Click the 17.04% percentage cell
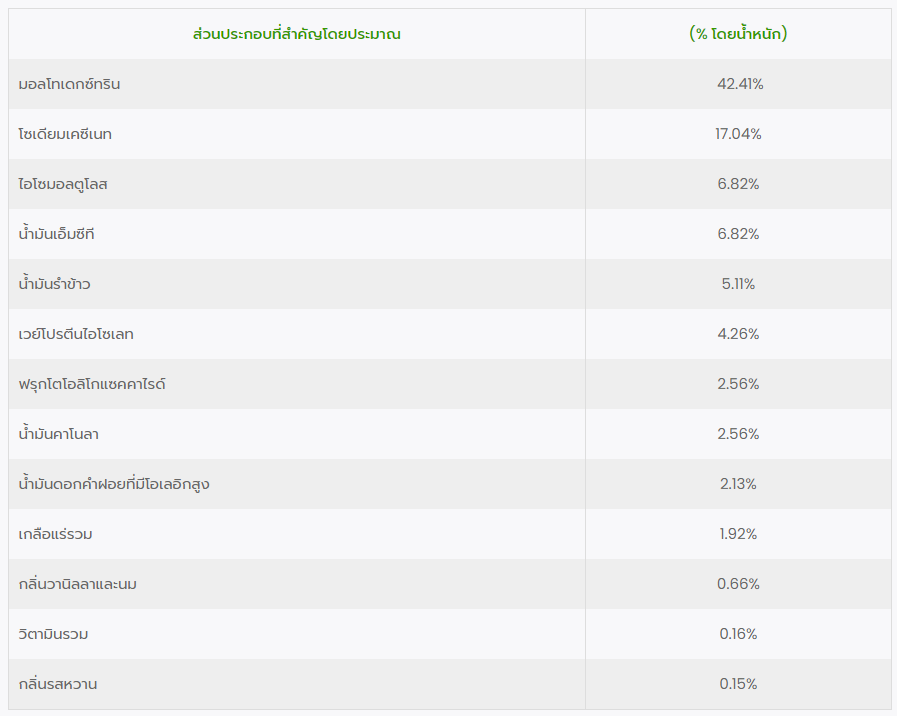The width and height of the screenshot is (897, 716). click(738, 134)
